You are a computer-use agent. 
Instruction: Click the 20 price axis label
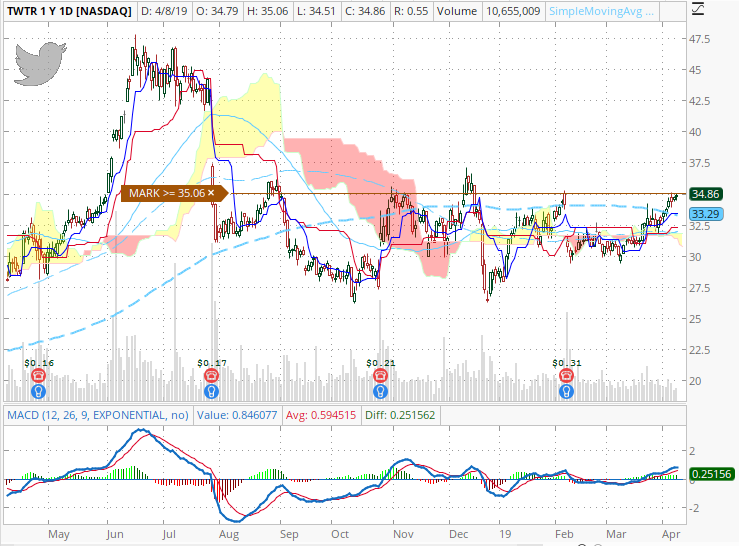(x=695, y=381)
